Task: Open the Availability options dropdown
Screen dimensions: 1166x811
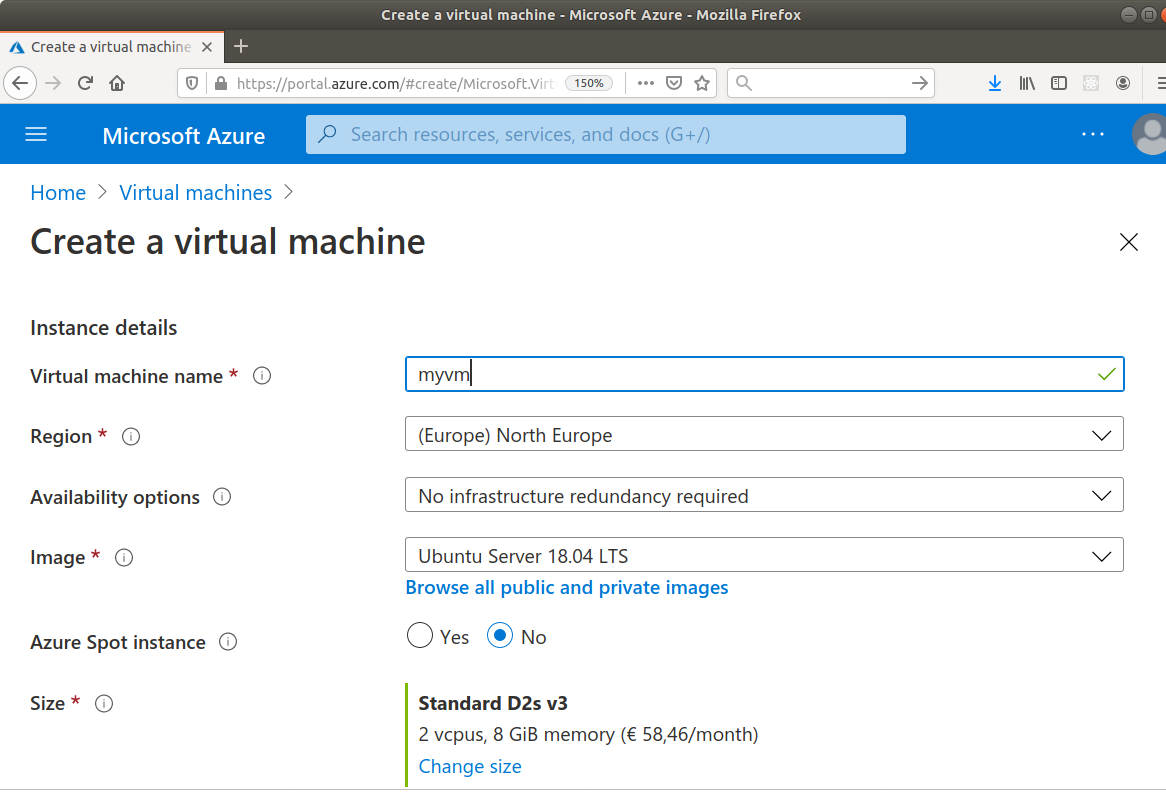Action: point(764,495)
